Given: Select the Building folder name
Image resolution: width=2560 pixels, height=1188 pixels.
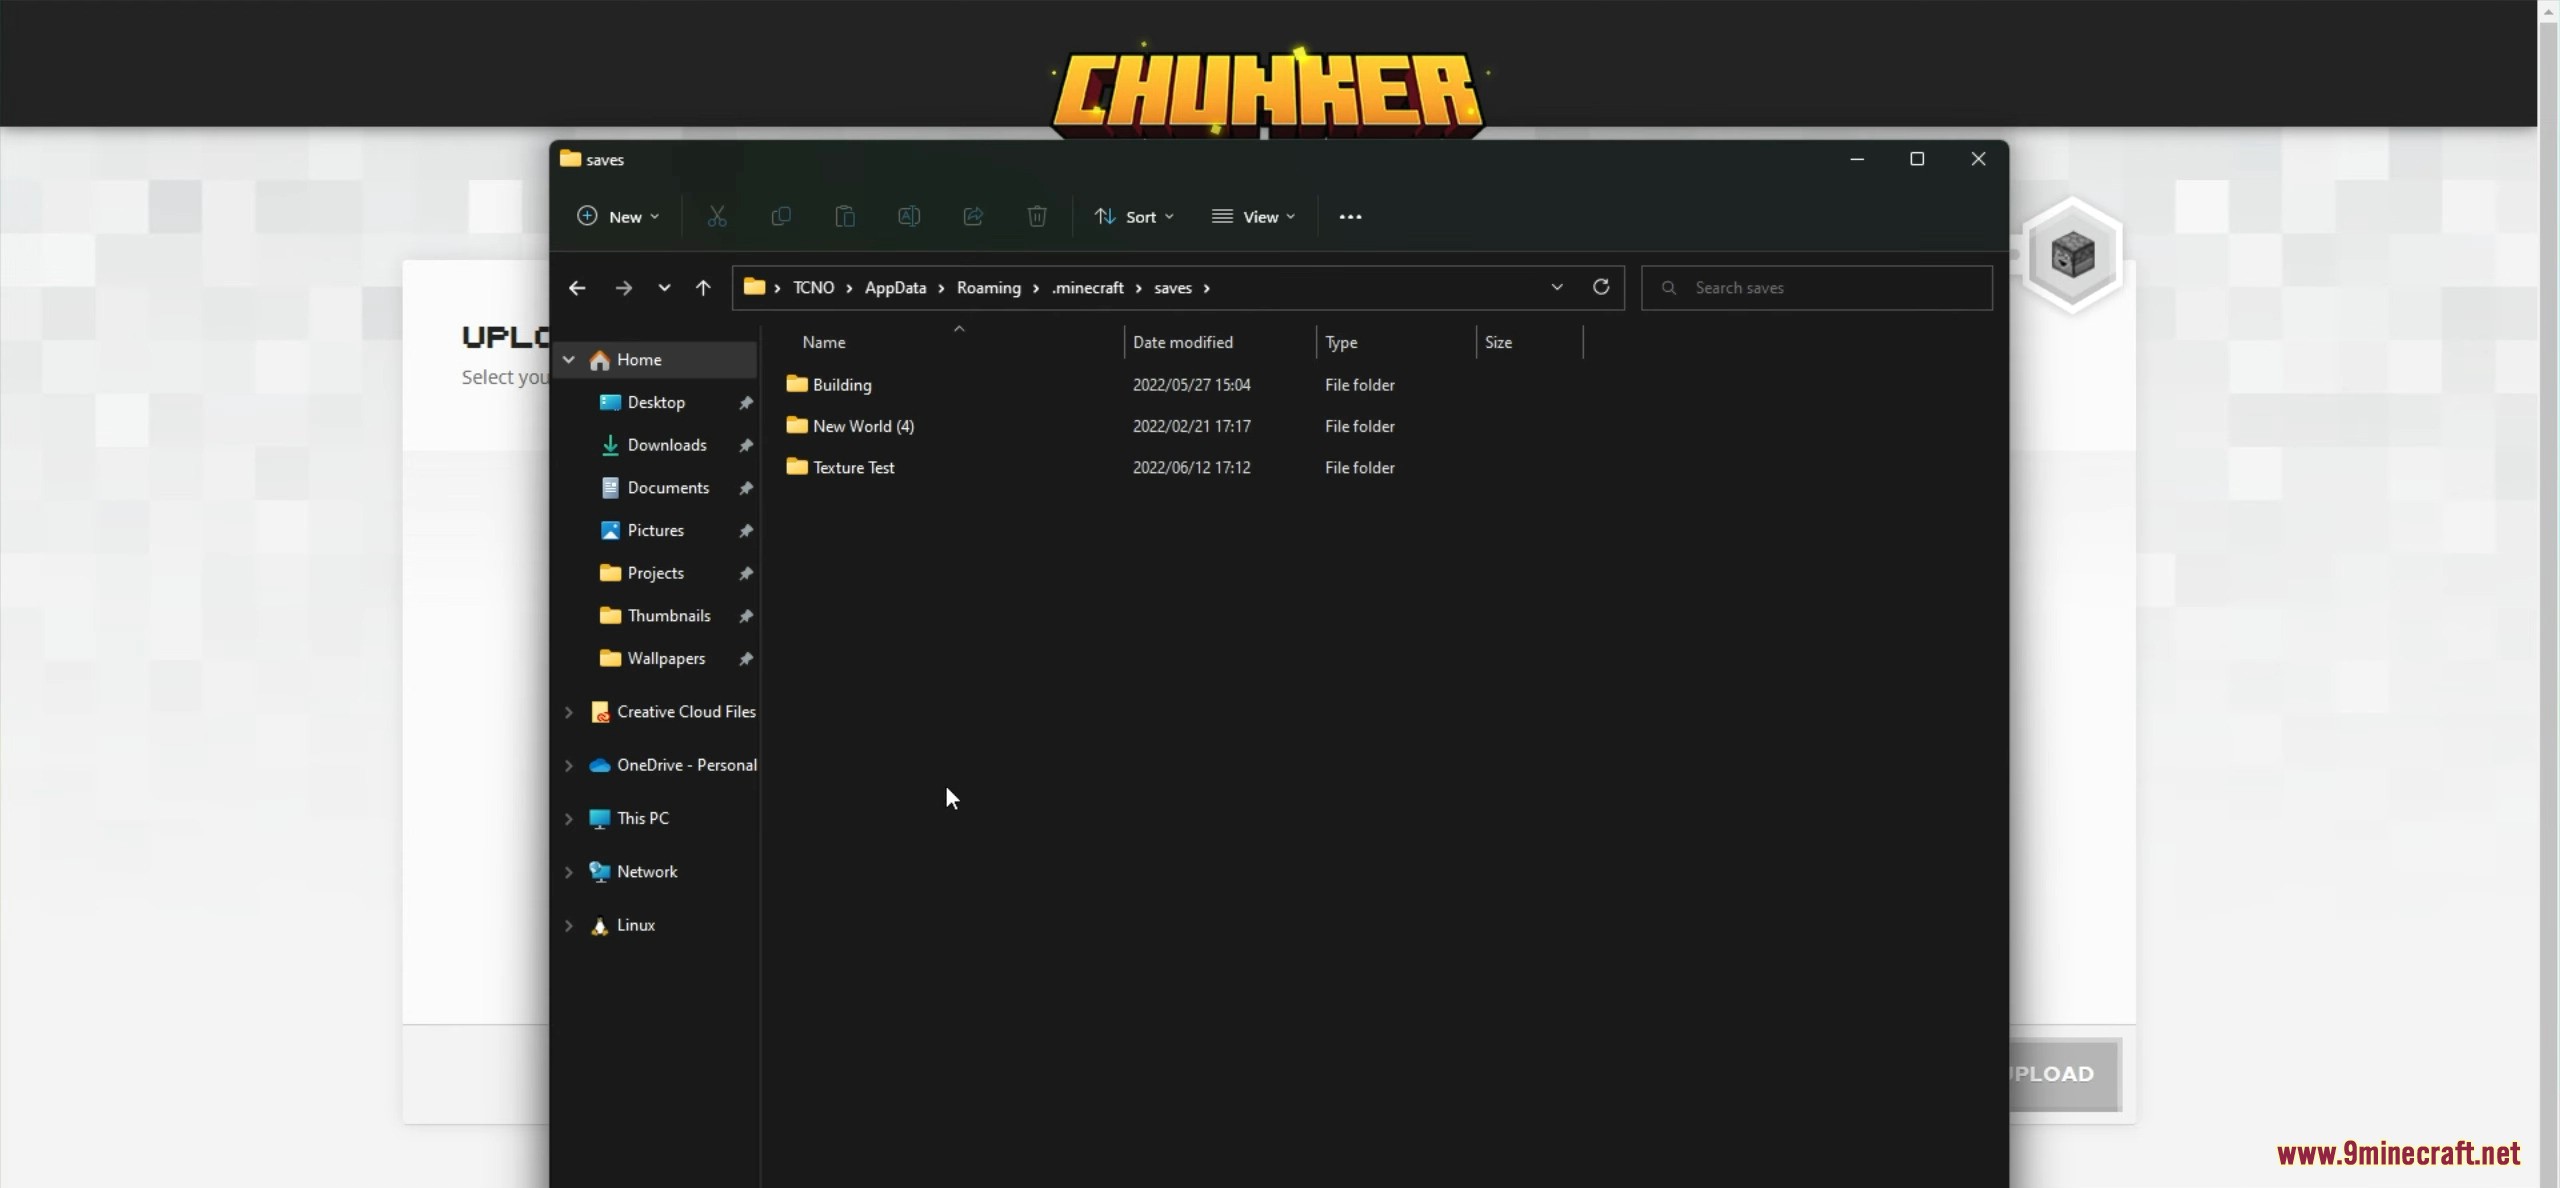Looking at the screenshot, I should [x=842, y=385].
